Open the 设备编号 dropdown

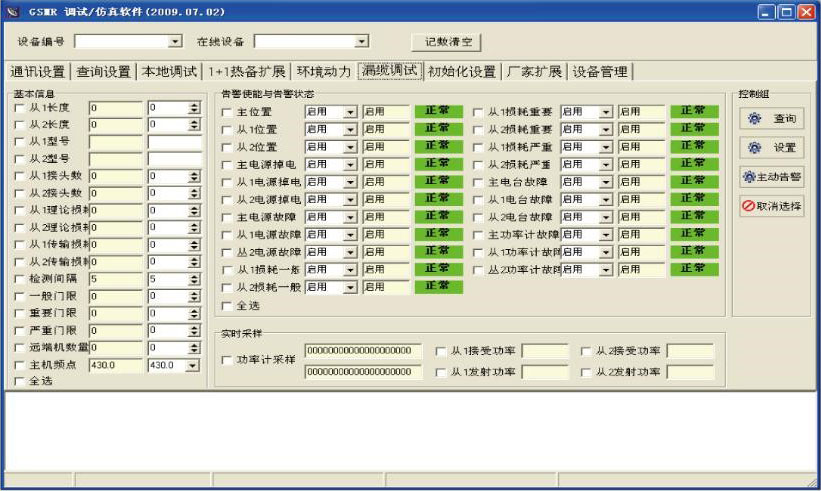click(175, 42)
